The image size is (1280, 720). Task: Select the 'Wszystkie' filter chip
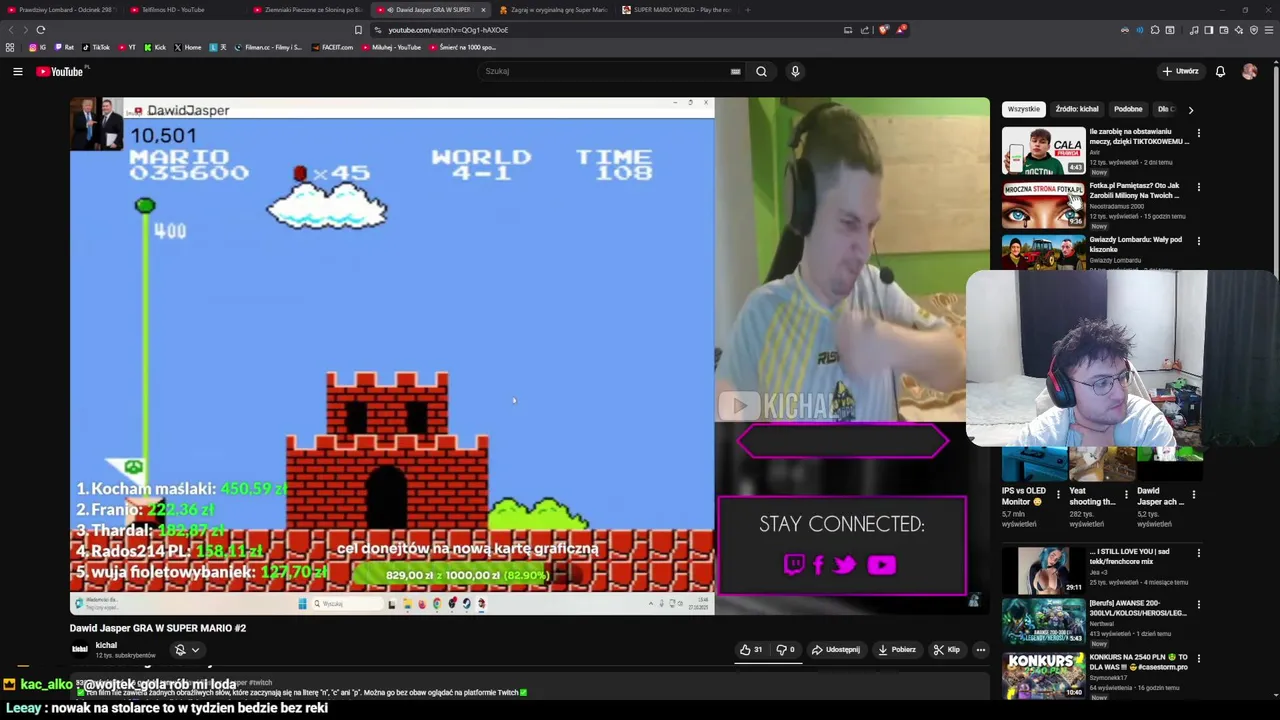coord(1023,109)
